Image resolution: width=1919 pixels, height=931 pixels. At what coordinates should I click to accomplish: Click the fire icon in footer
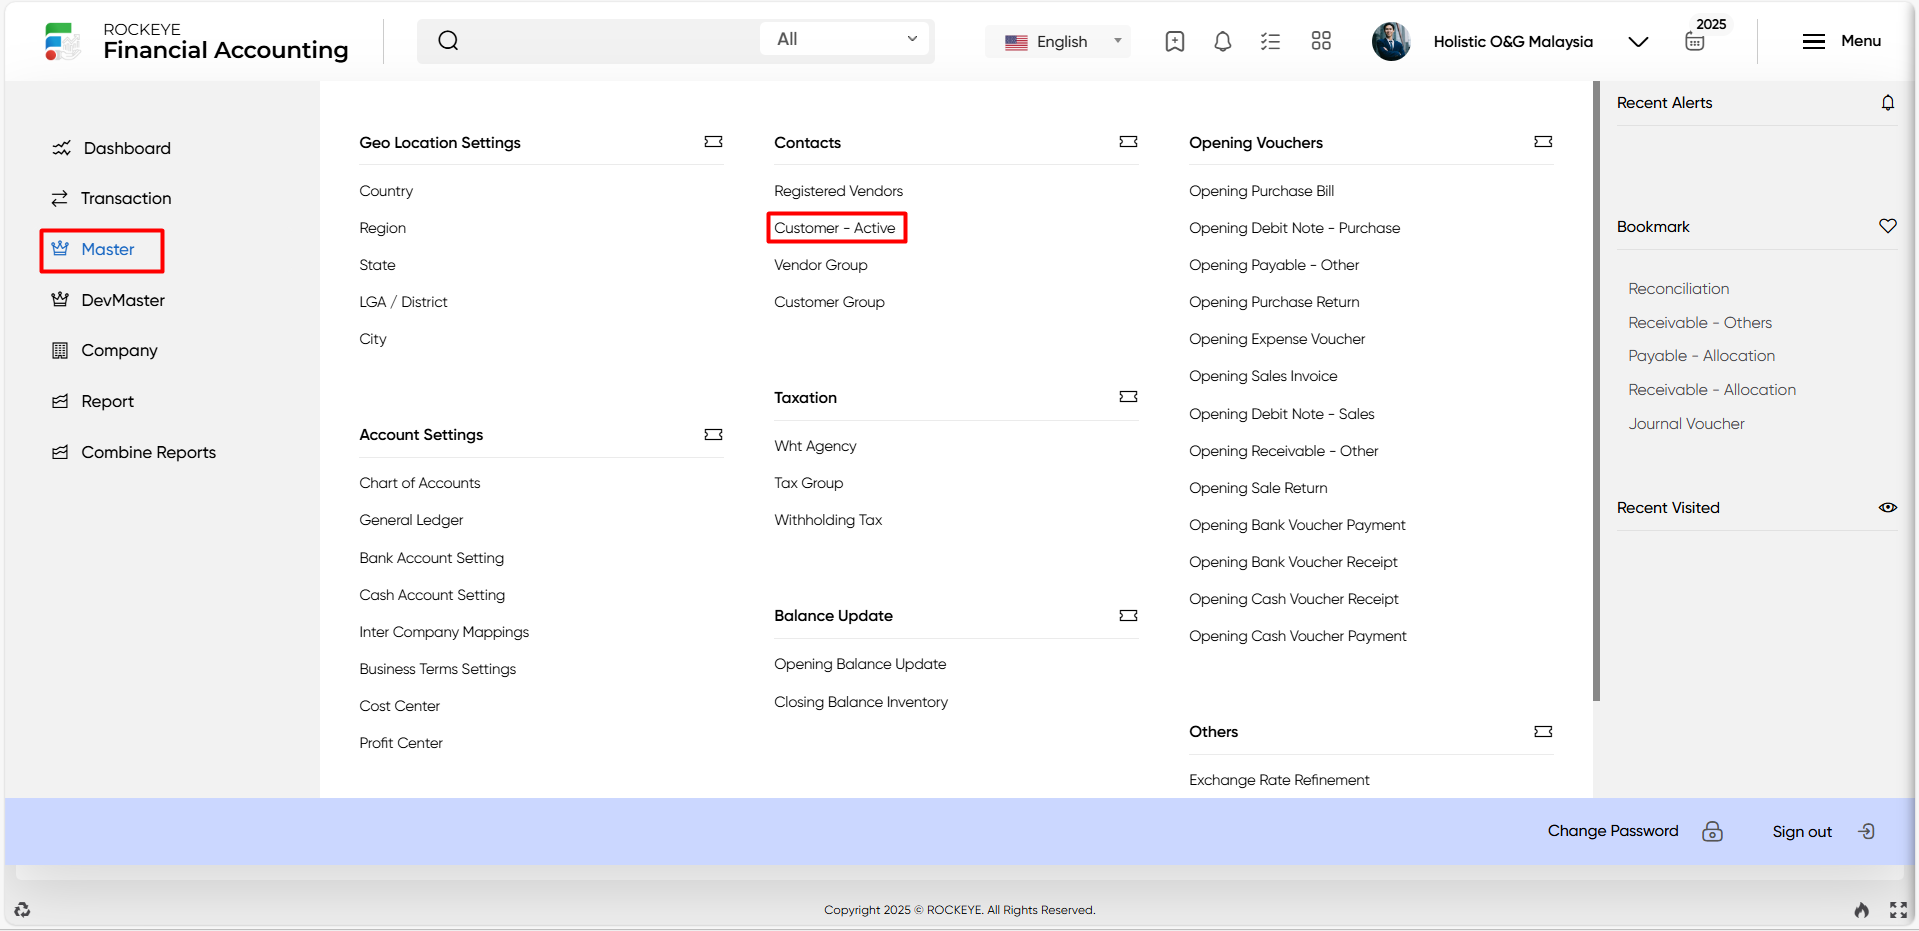1861,910
